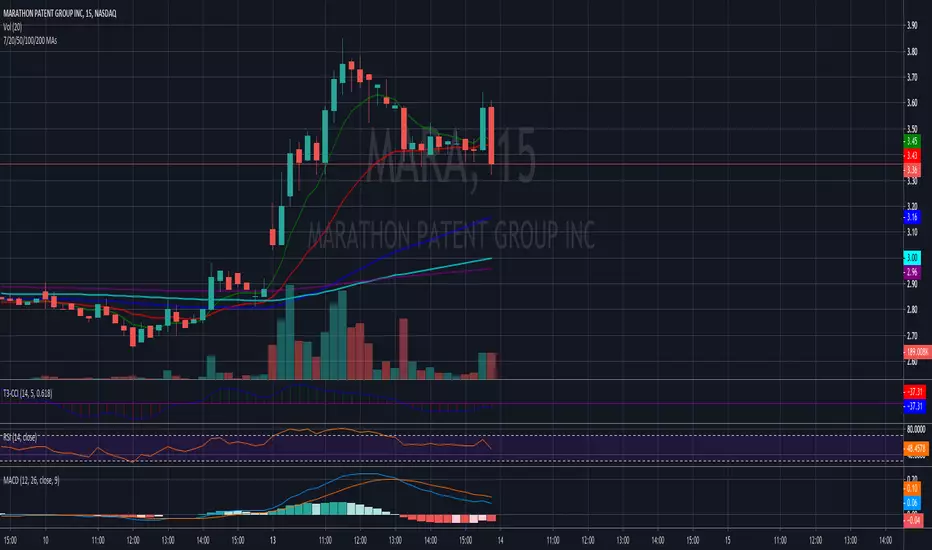932x550 pixels.
Task: Click the MARATHON PATENT GROUP INC, 15, NASDAQ legend title
Action: pos(59,13)
